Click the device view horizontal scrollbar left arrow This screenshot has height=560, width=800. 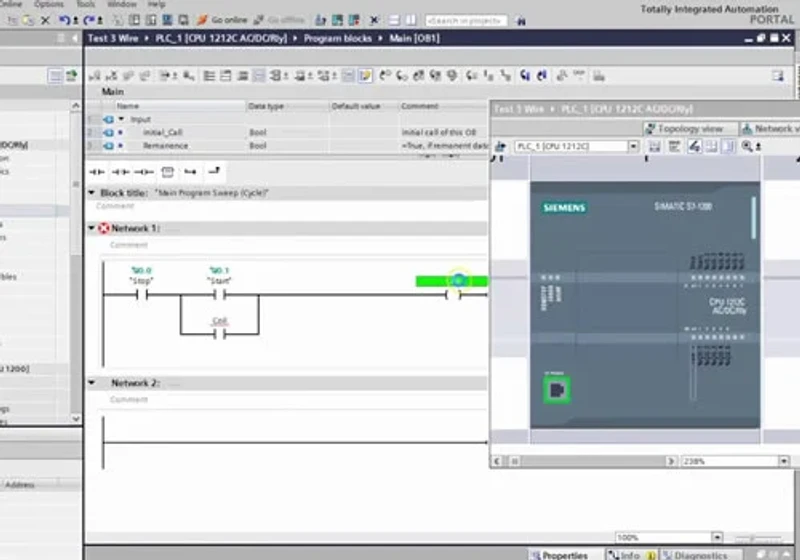tap(497, 461)
